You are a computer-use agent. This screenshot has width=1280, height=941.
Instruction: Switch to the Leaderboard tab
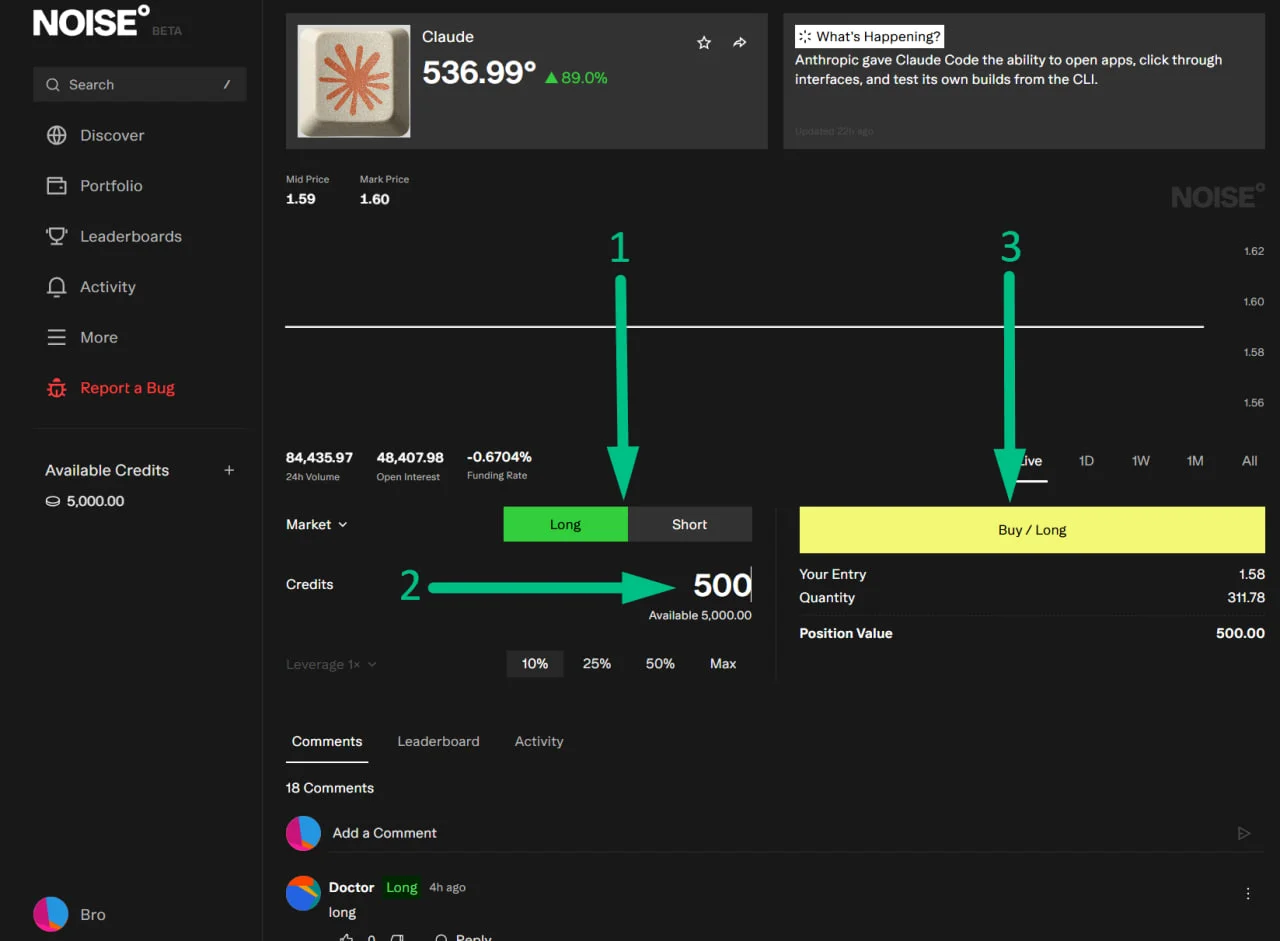(438, 741)
